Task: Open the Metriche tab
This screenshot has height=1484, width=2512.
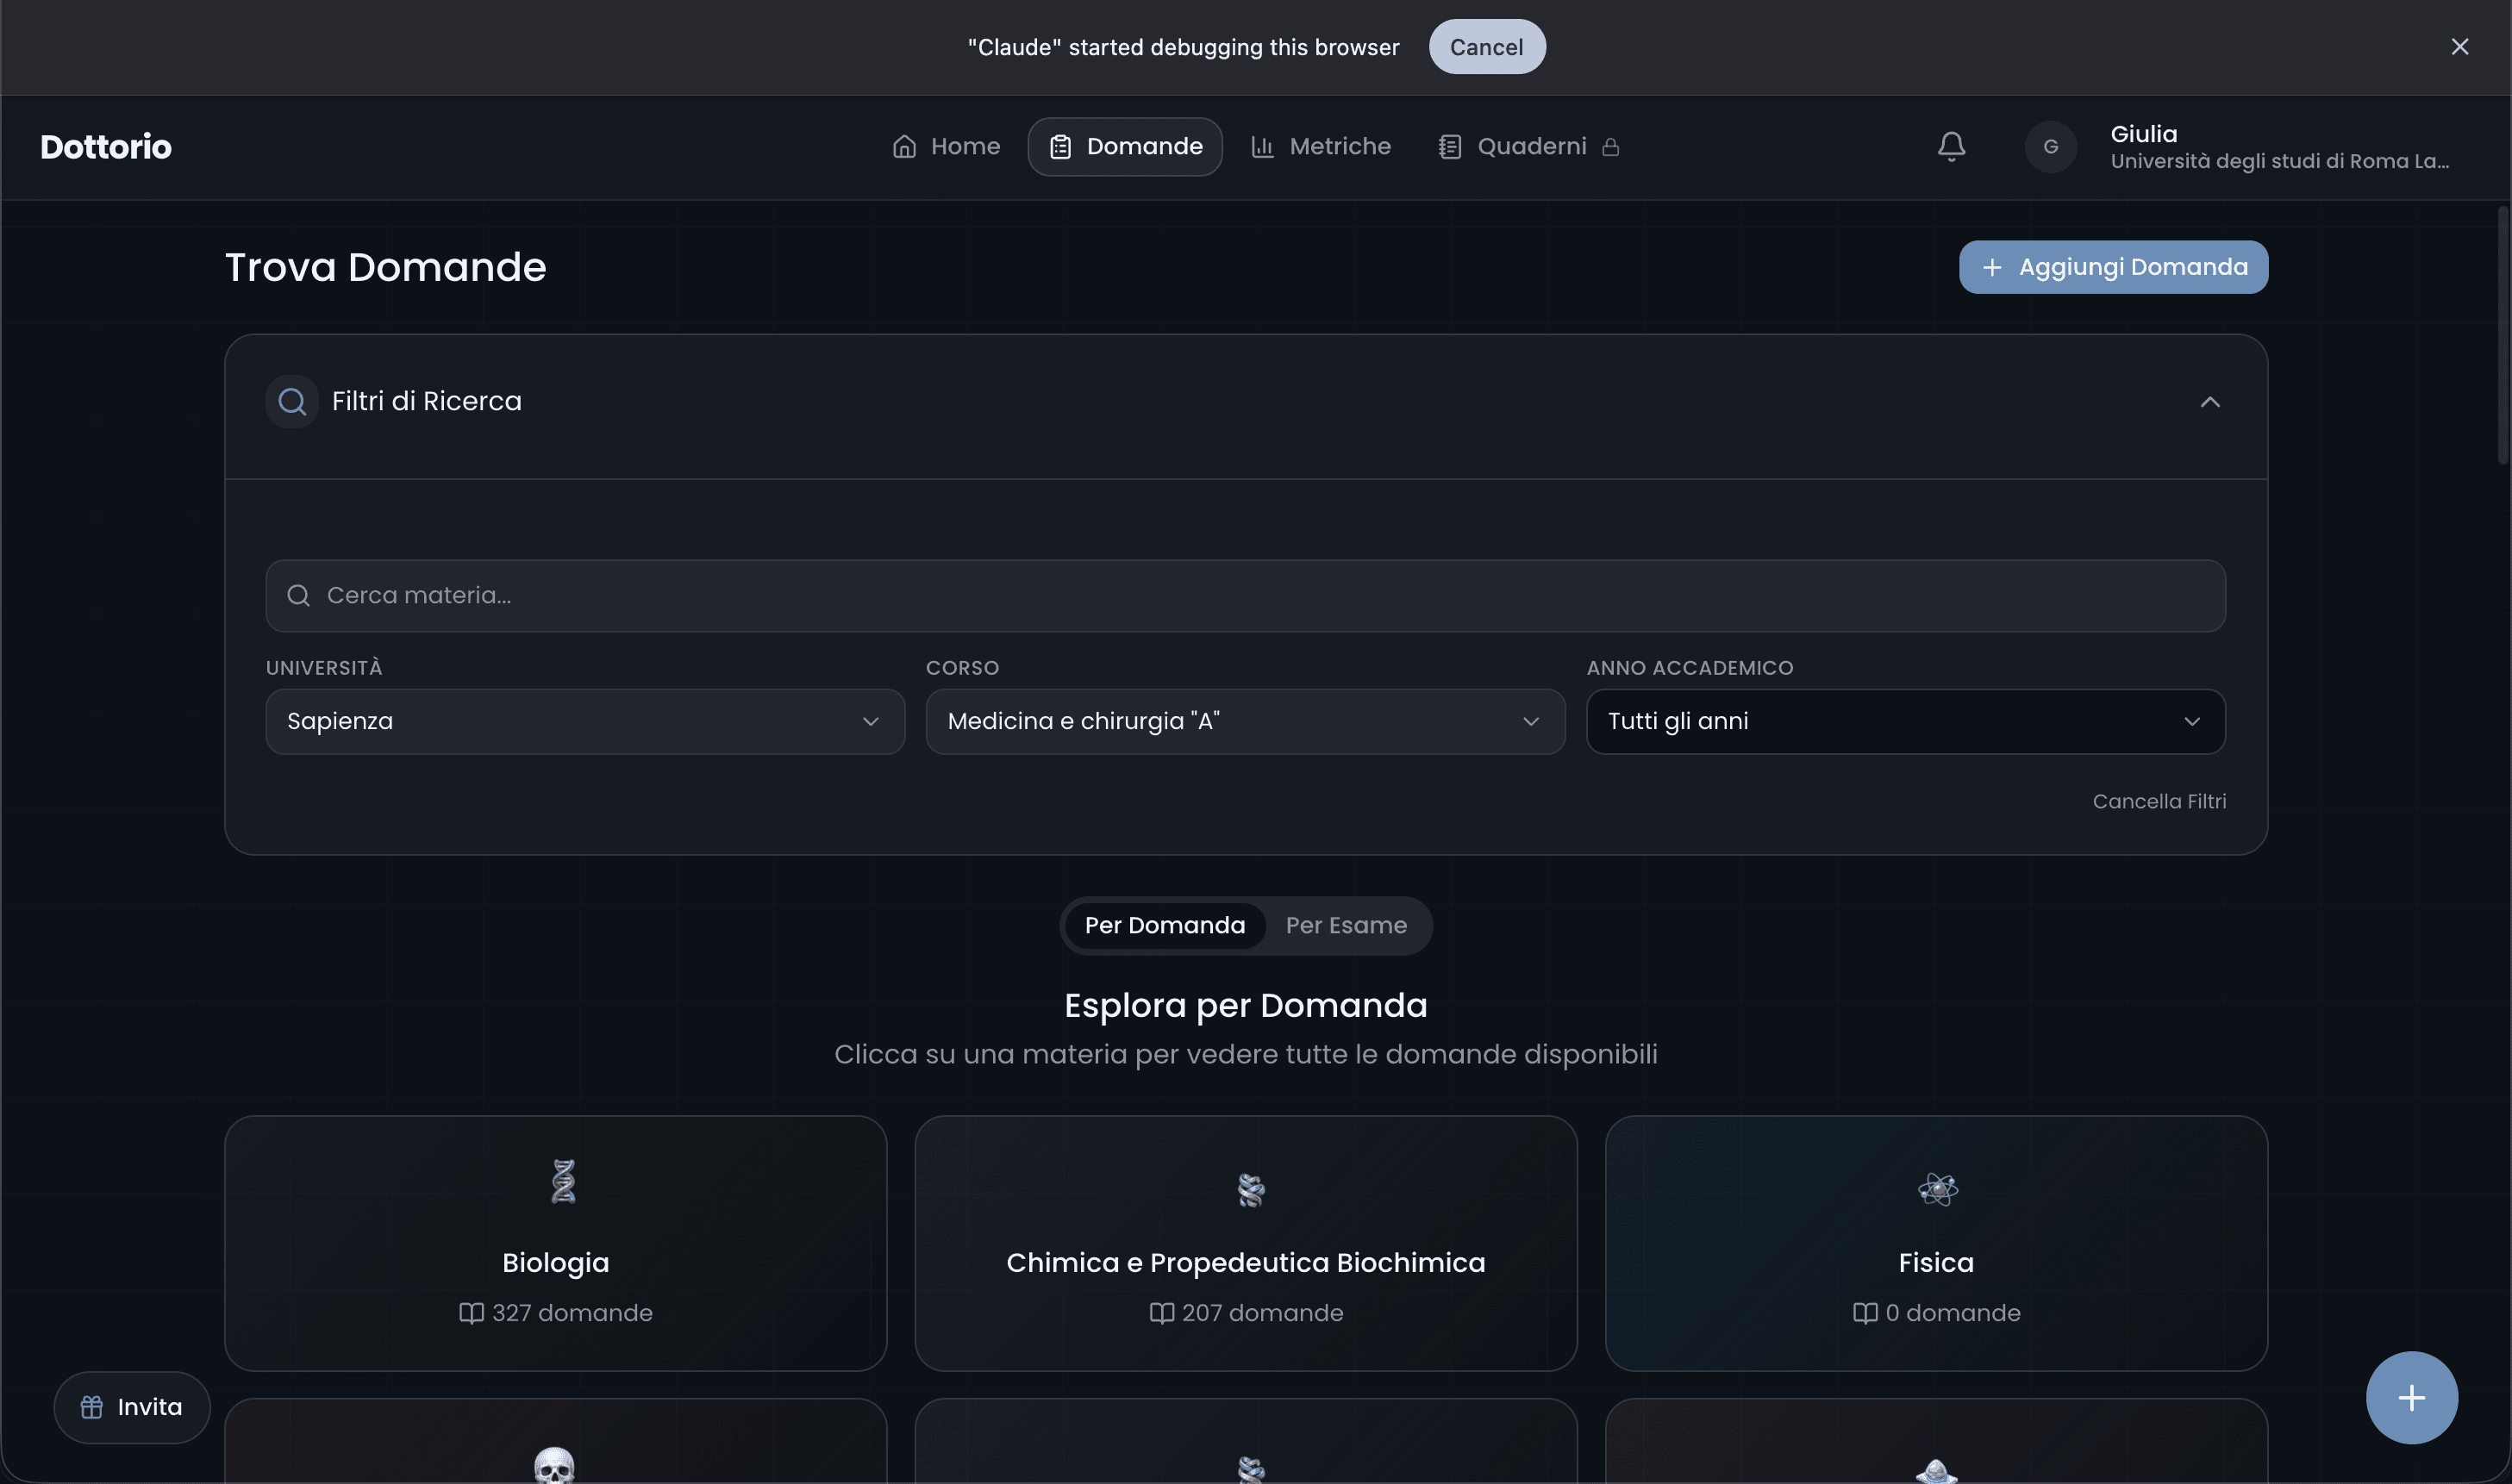Action: (x=1320, y=147)
